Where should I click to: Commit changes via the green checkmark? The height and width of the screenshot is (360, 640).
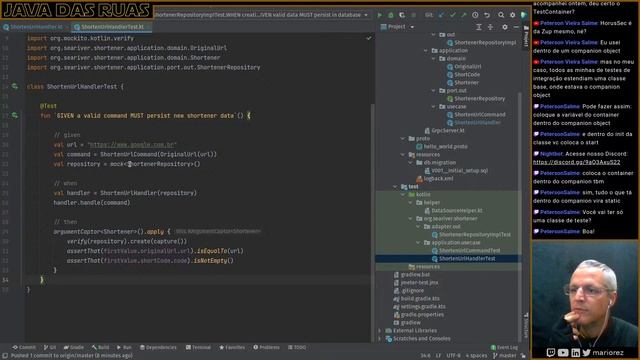click(x=452, y=15)
